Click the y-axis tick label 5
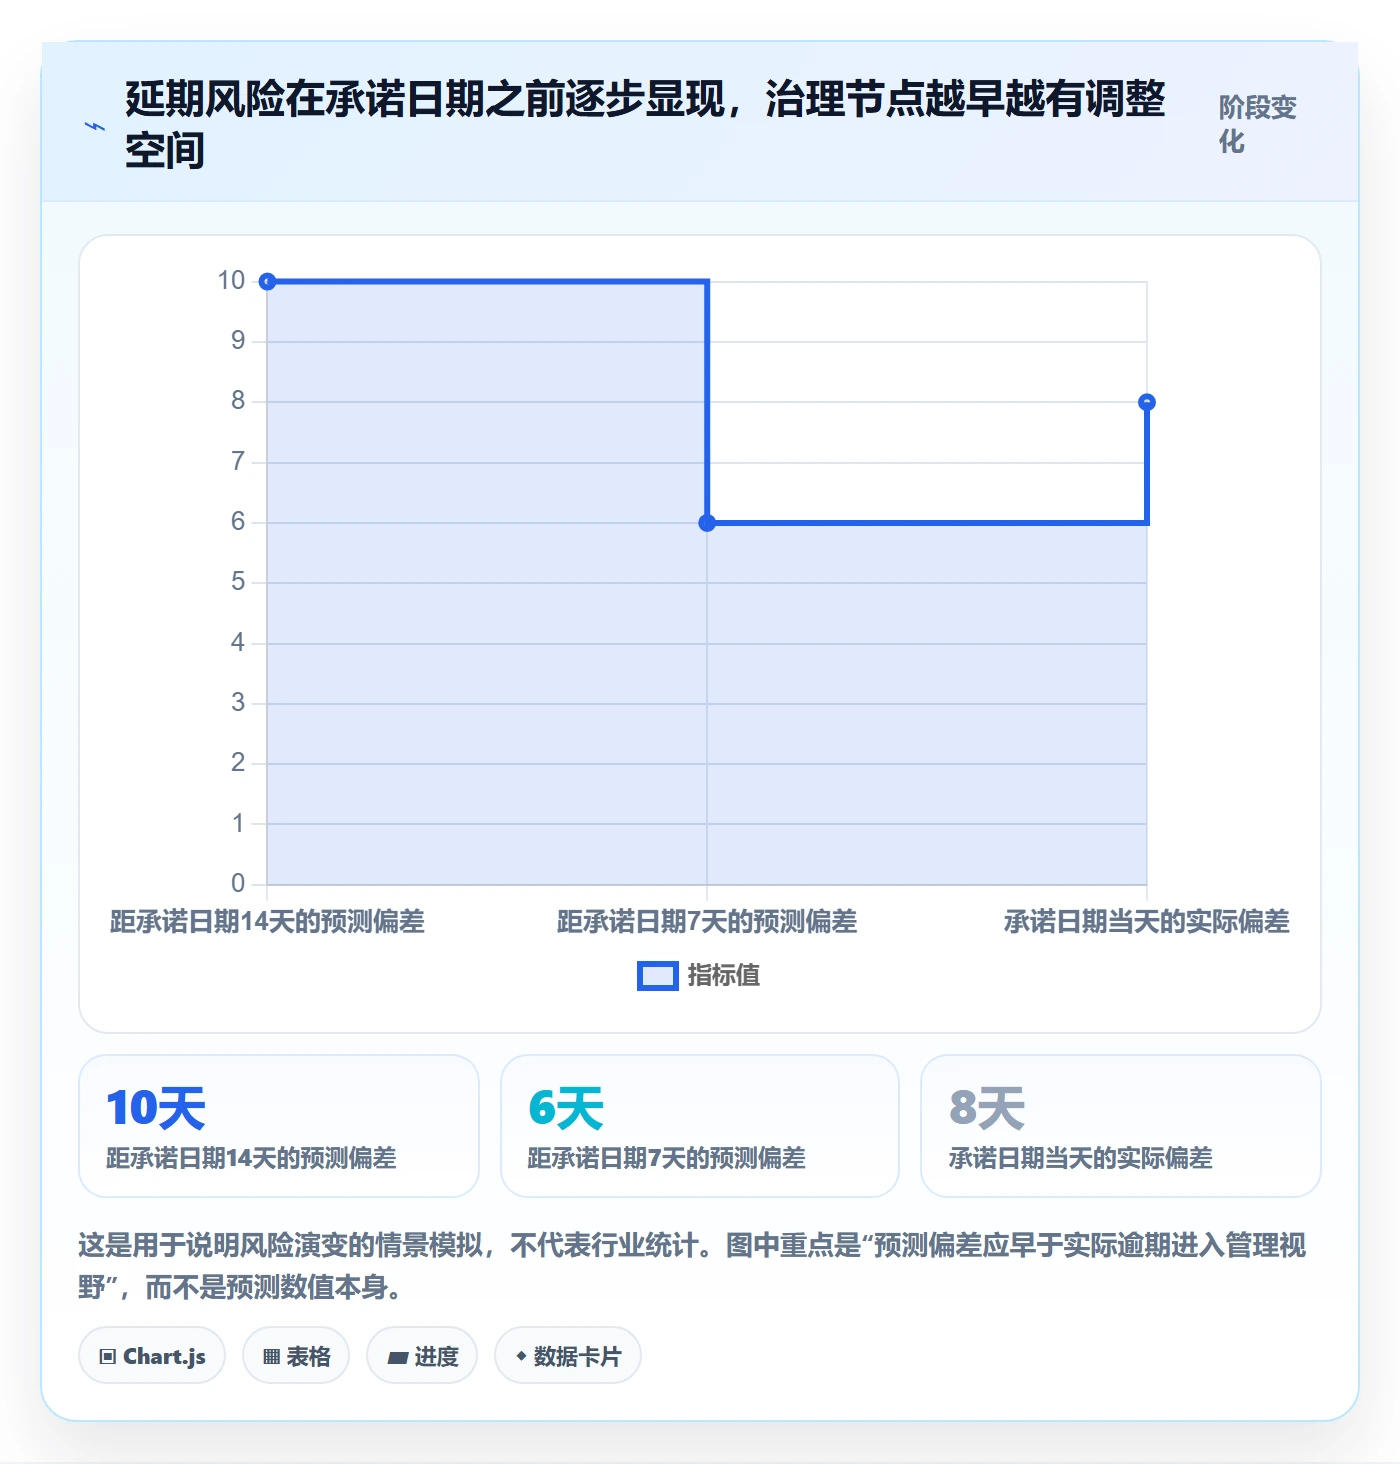 tap(238, 582)
